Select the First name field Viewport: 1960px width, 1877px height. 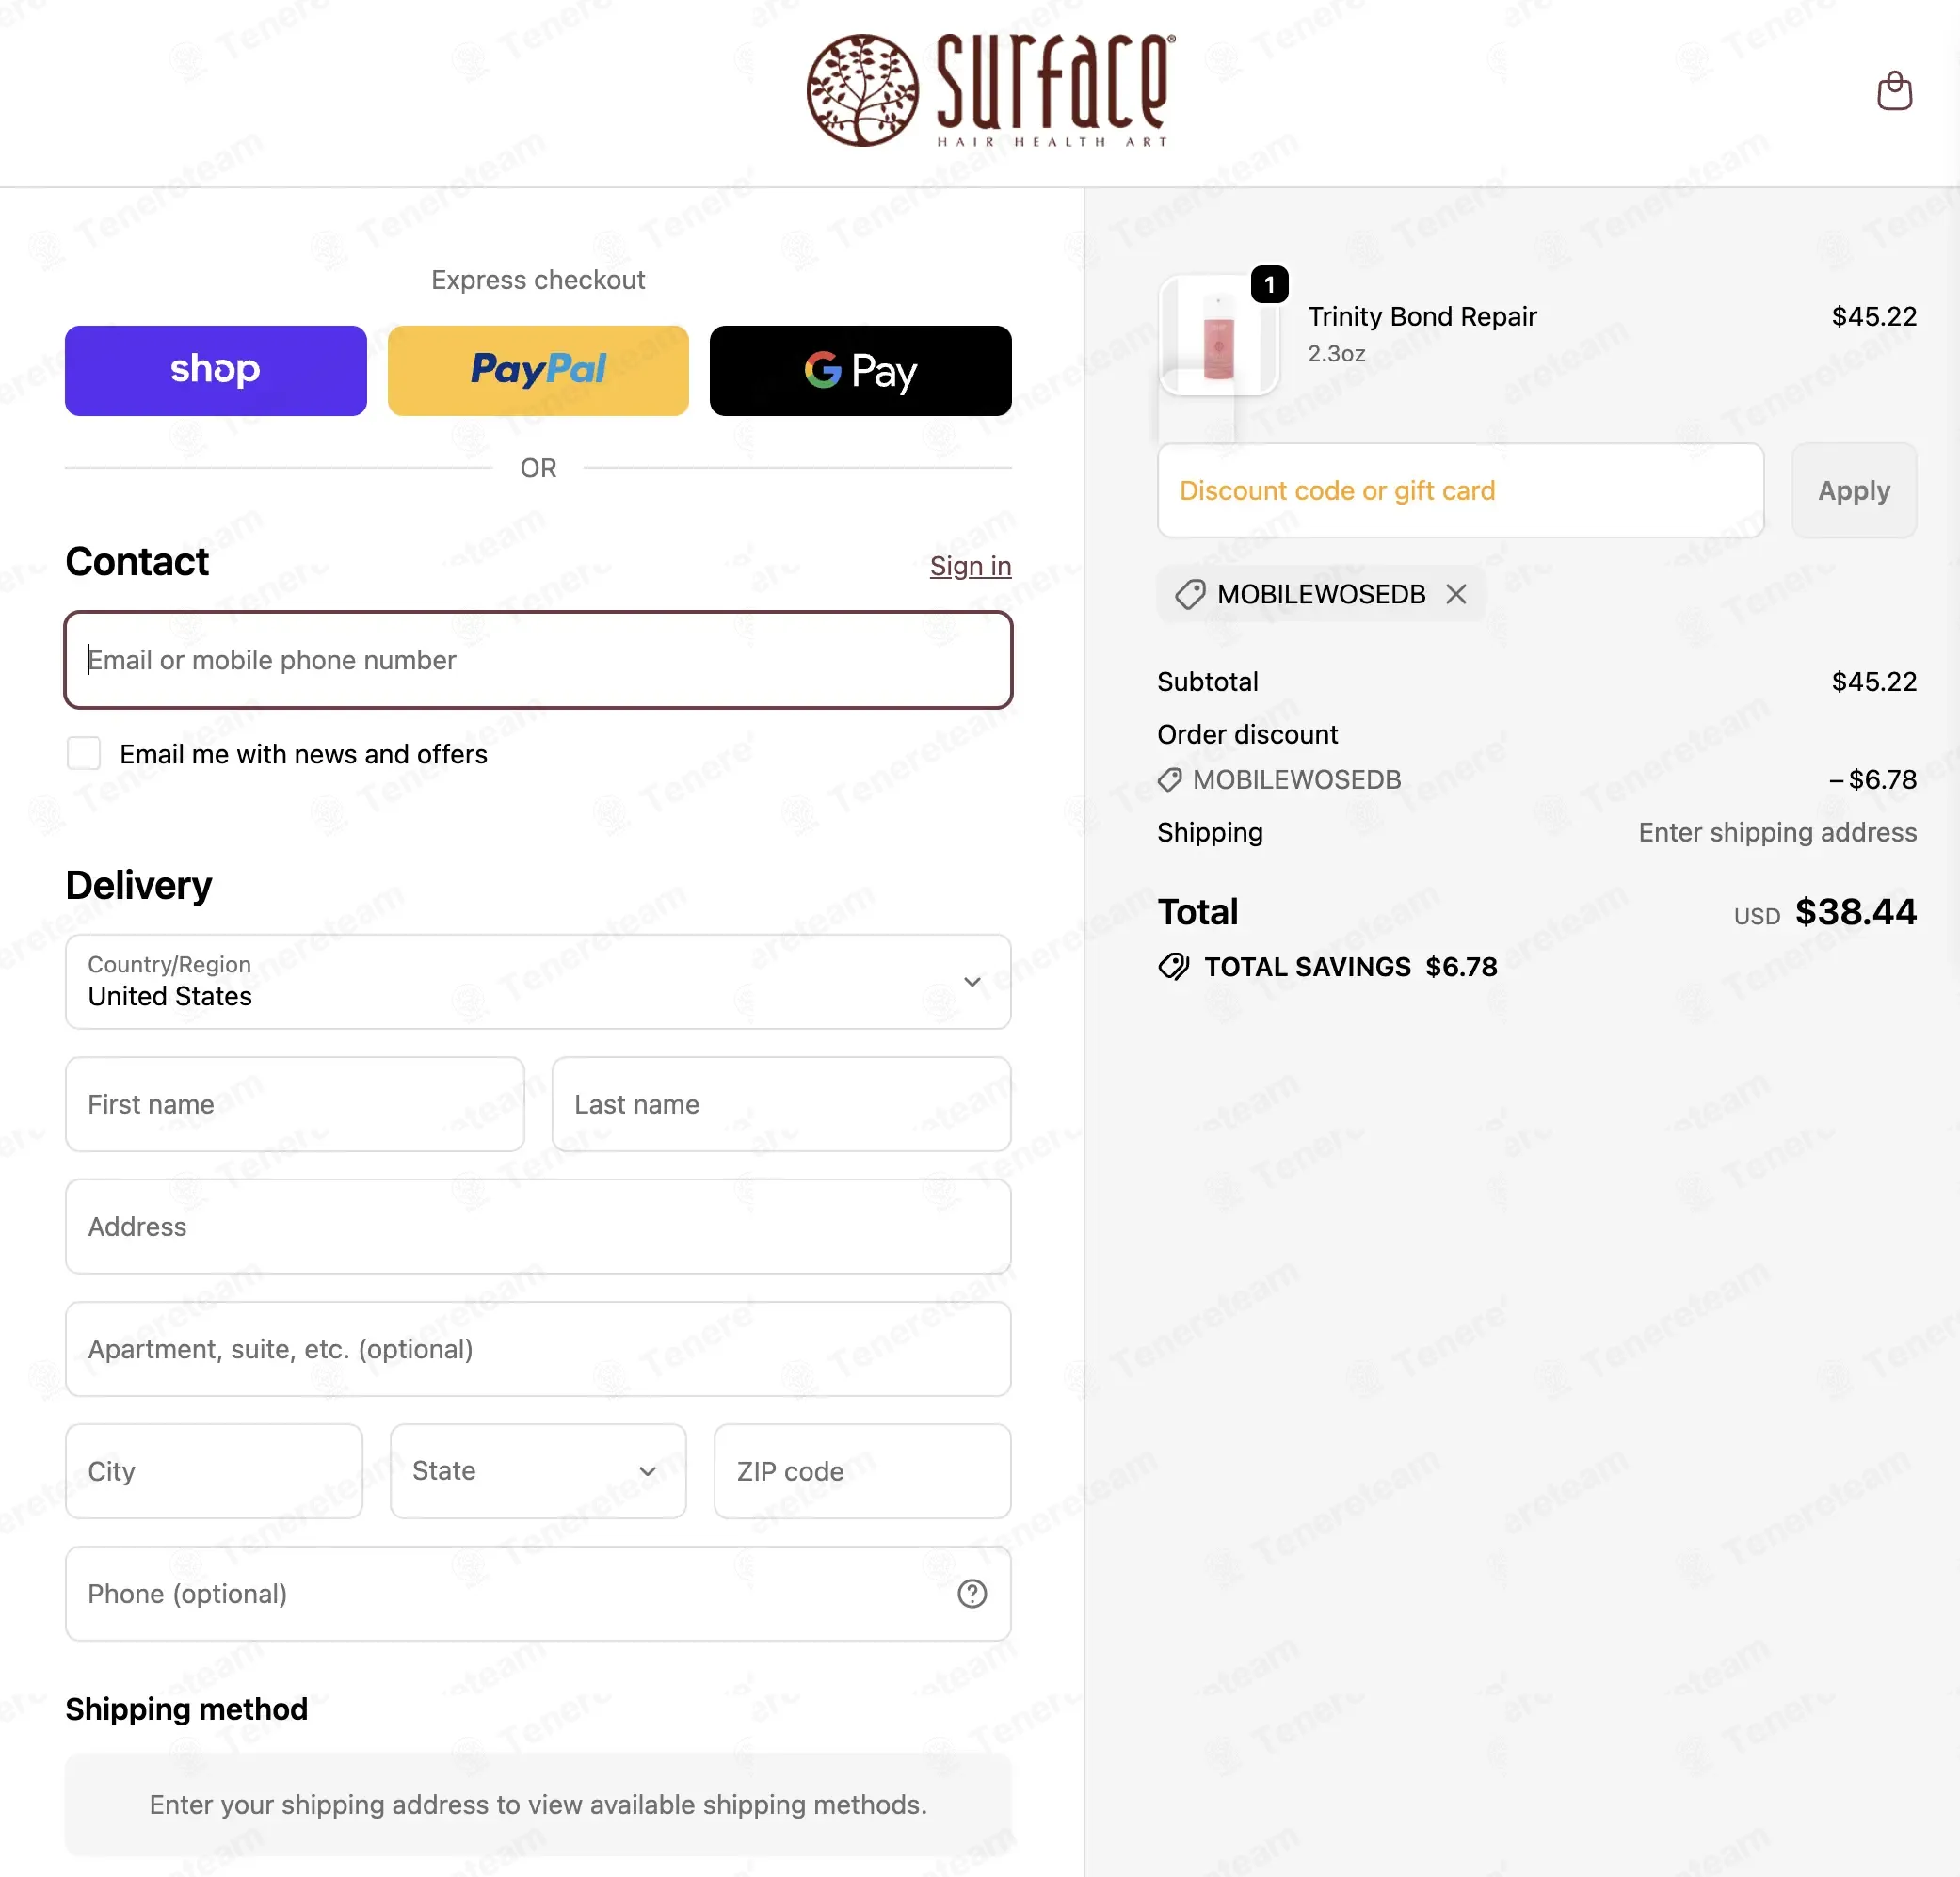tap(295, 1104)
